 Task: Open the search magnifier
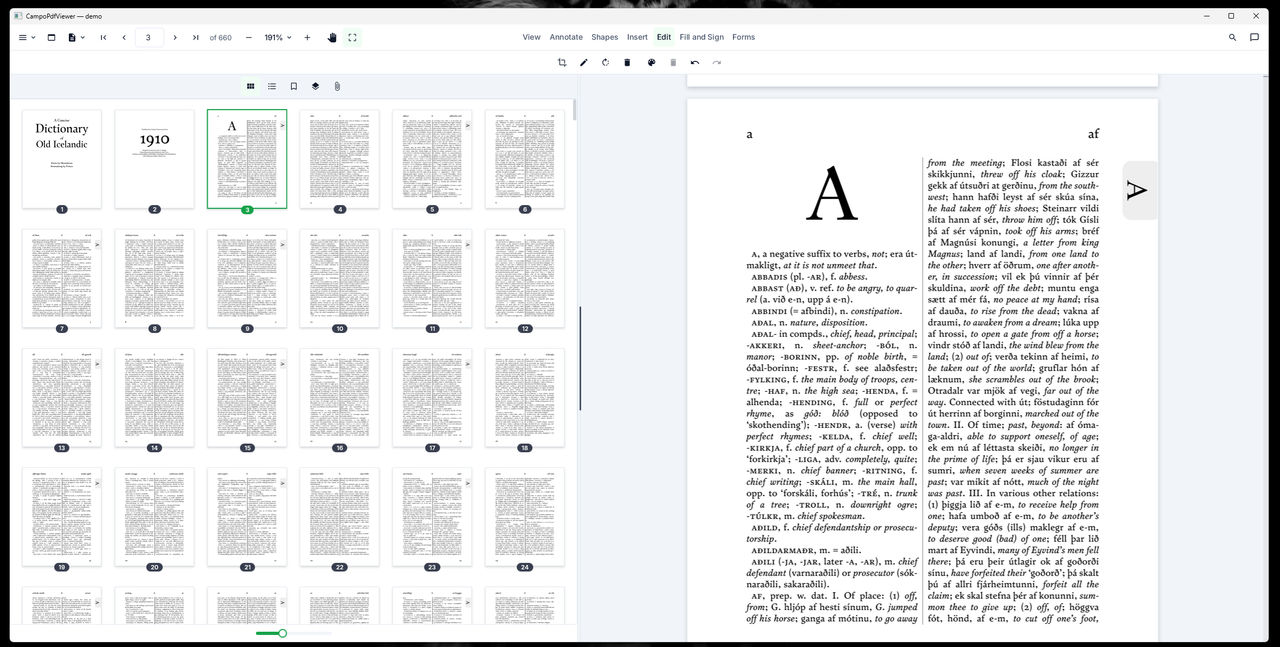tap(1232, 37)
